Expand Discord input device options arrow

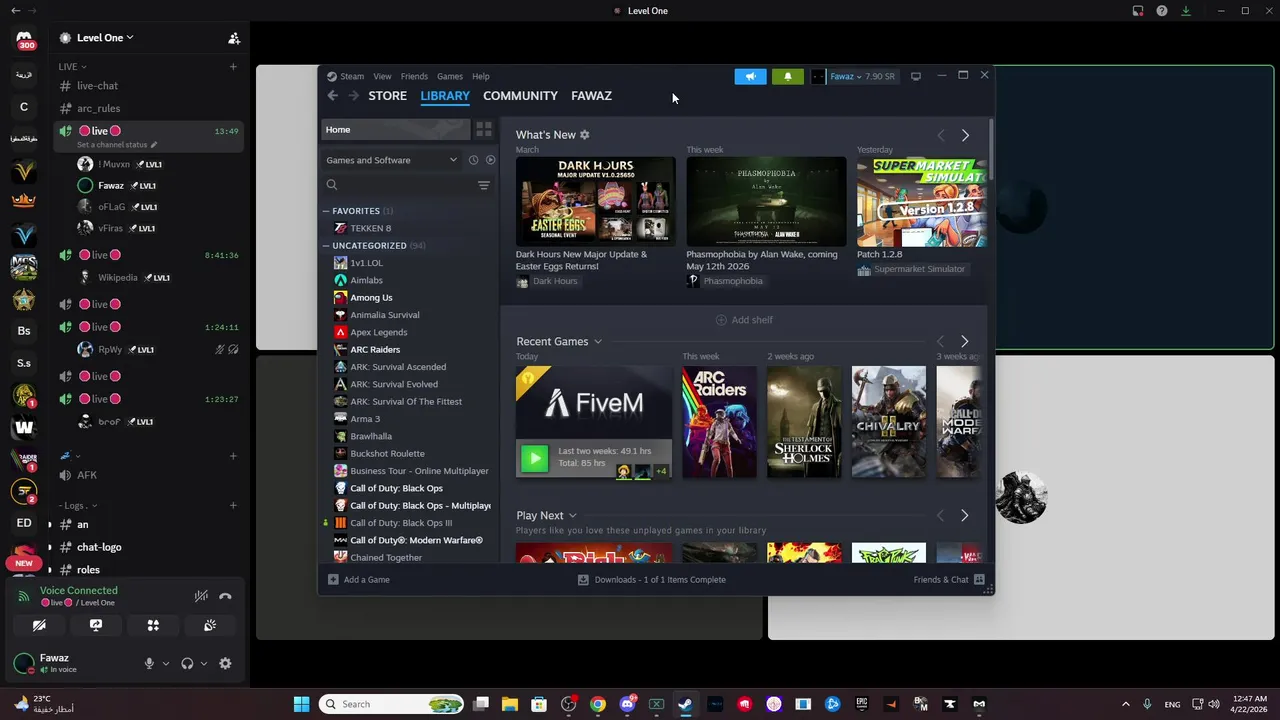[x=166, y=663]
